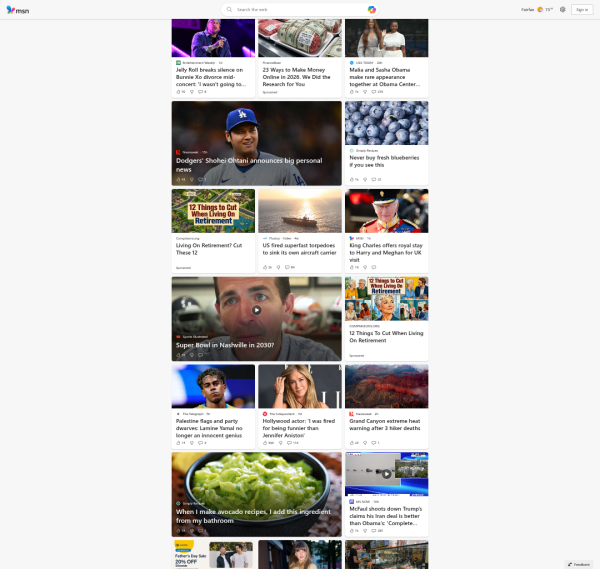Open the guacamole bowl image
This screenshot has height=569, width=600.
tap(256, 494)
